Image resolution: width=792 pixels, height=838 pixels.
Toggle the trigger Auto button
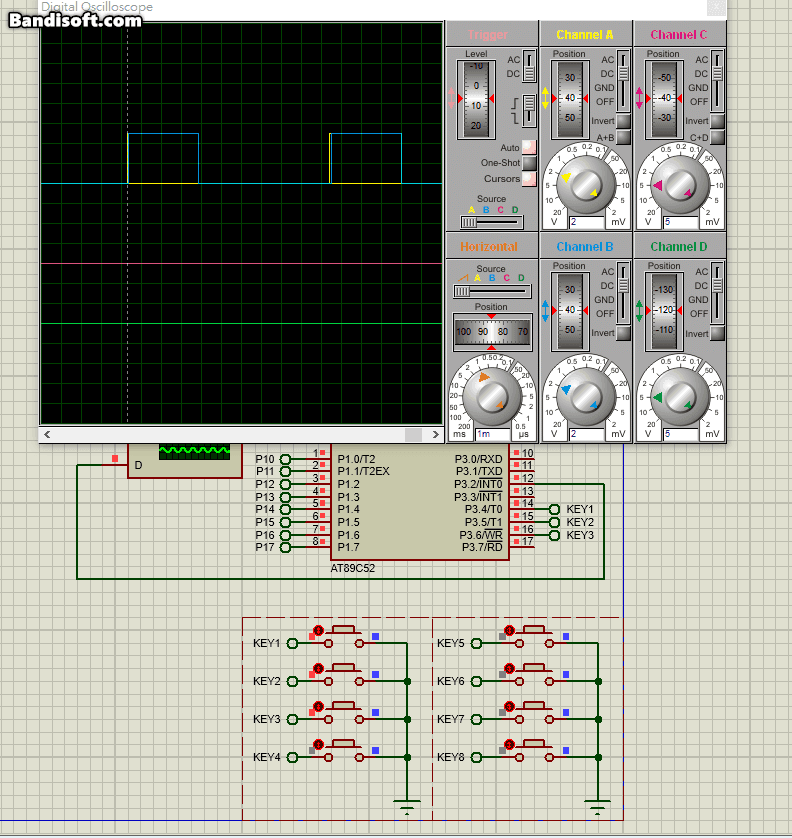pos(529,147)
